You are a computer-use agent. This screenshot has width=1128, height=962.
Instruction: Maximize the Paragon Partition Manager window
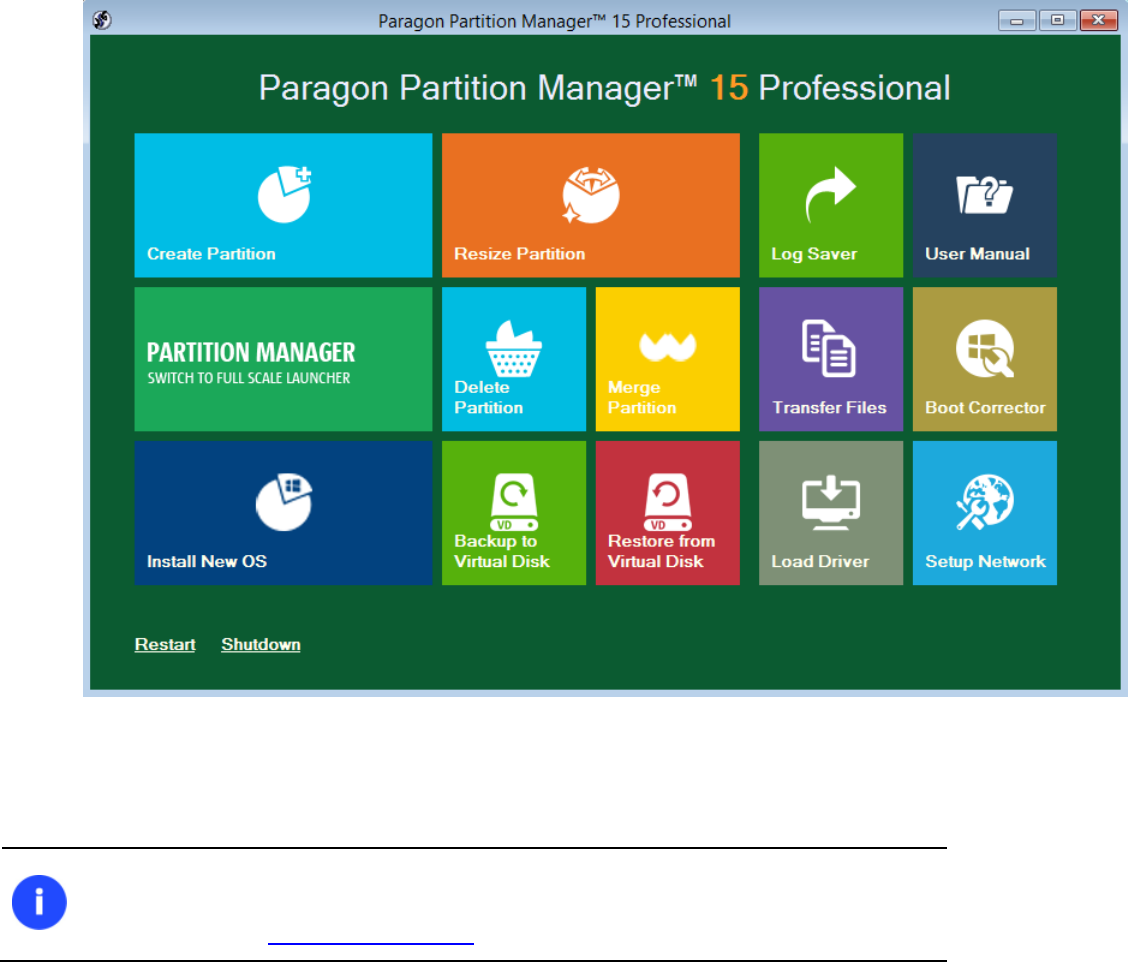(1058, 20)
